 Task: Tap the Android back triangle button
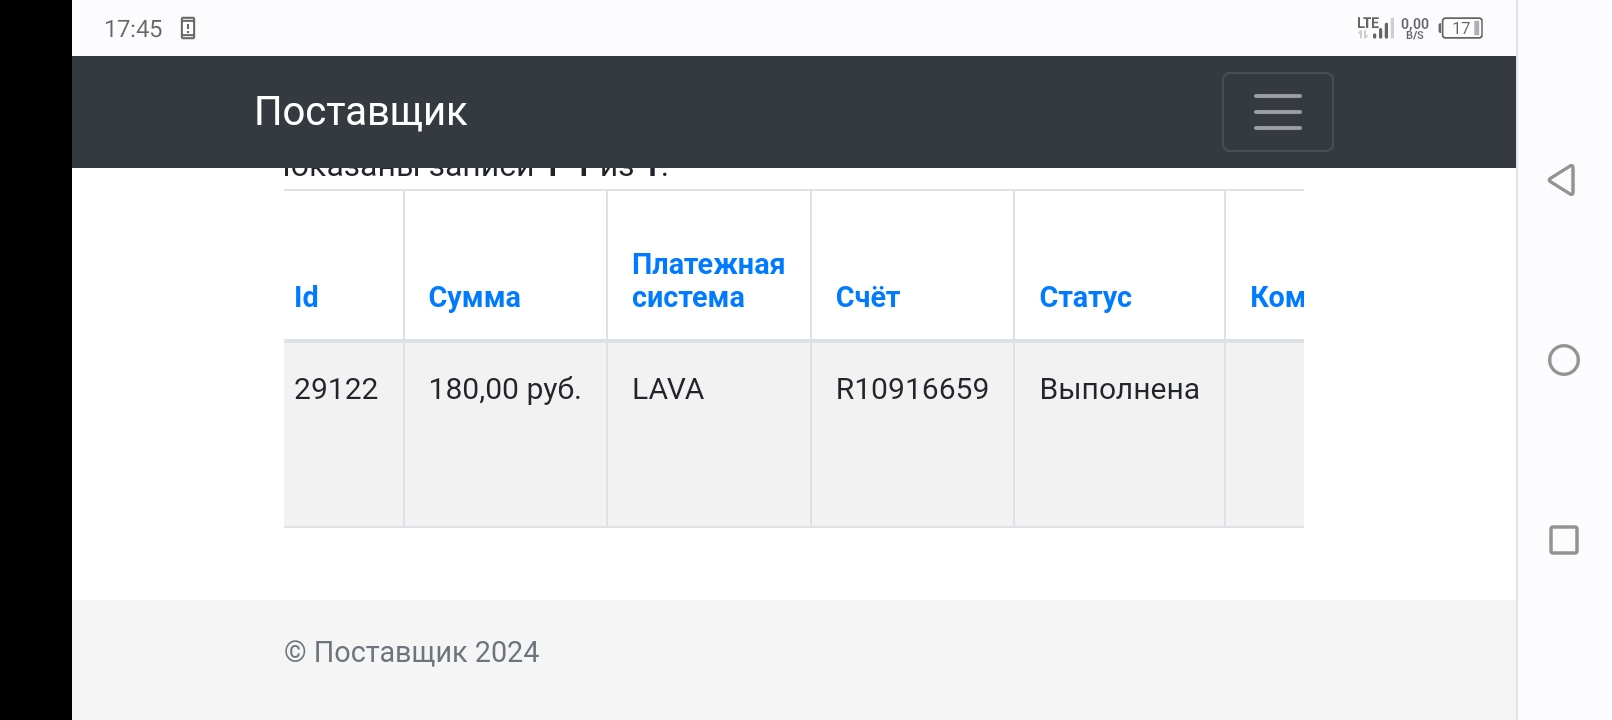pos(1562,180)
